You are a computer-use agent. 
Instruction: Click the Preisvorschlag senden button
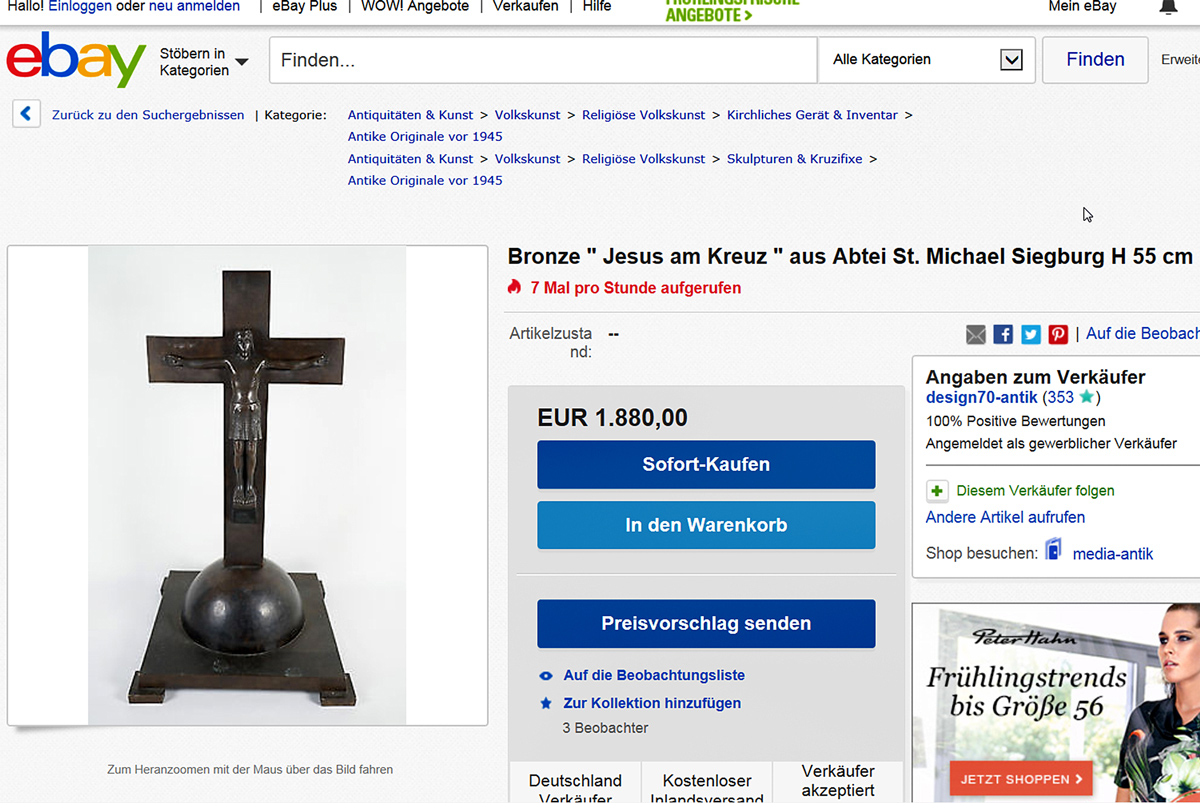click(x=706, y=624)
